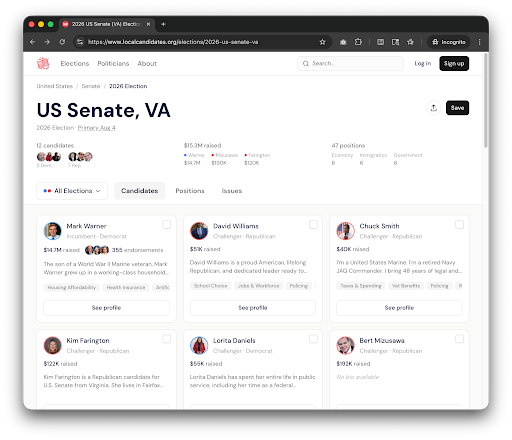Open the extensions puzzle icon

[x=358, y=42]
